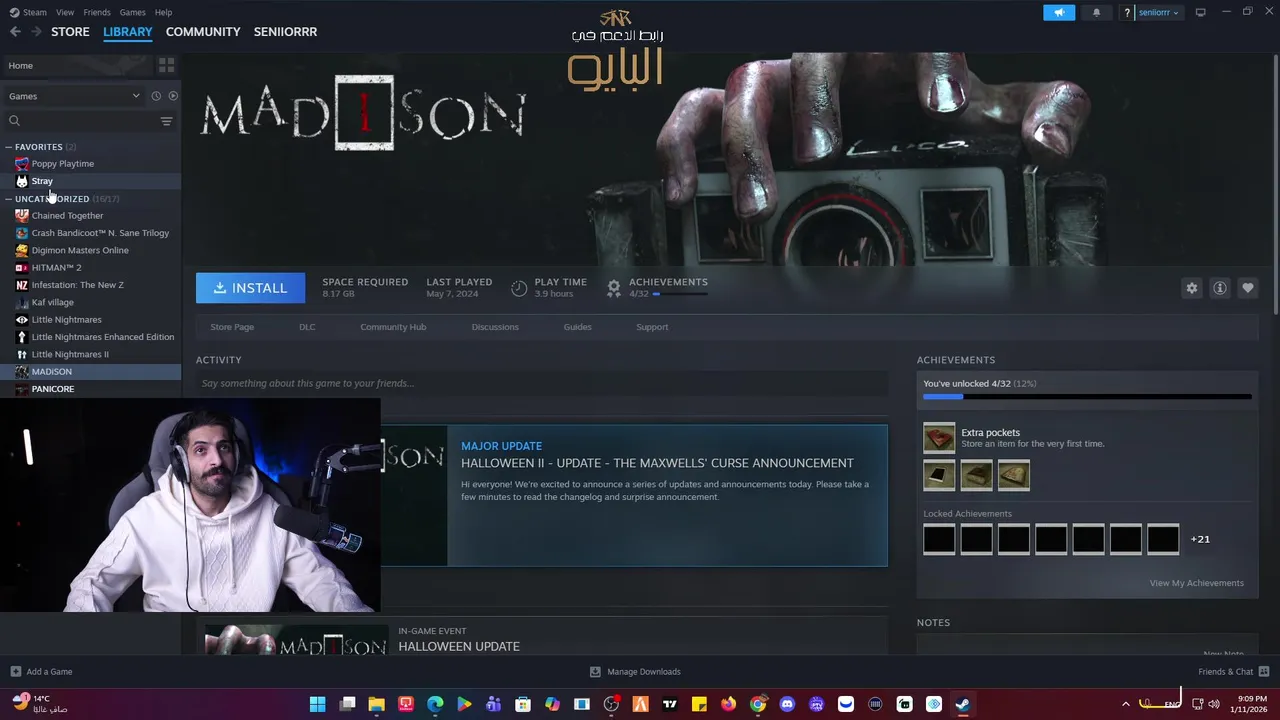Viewport: 1280px width, 720px height.
Task: Open File Explorer from the taskbar
Action: (x=376, y=704)
